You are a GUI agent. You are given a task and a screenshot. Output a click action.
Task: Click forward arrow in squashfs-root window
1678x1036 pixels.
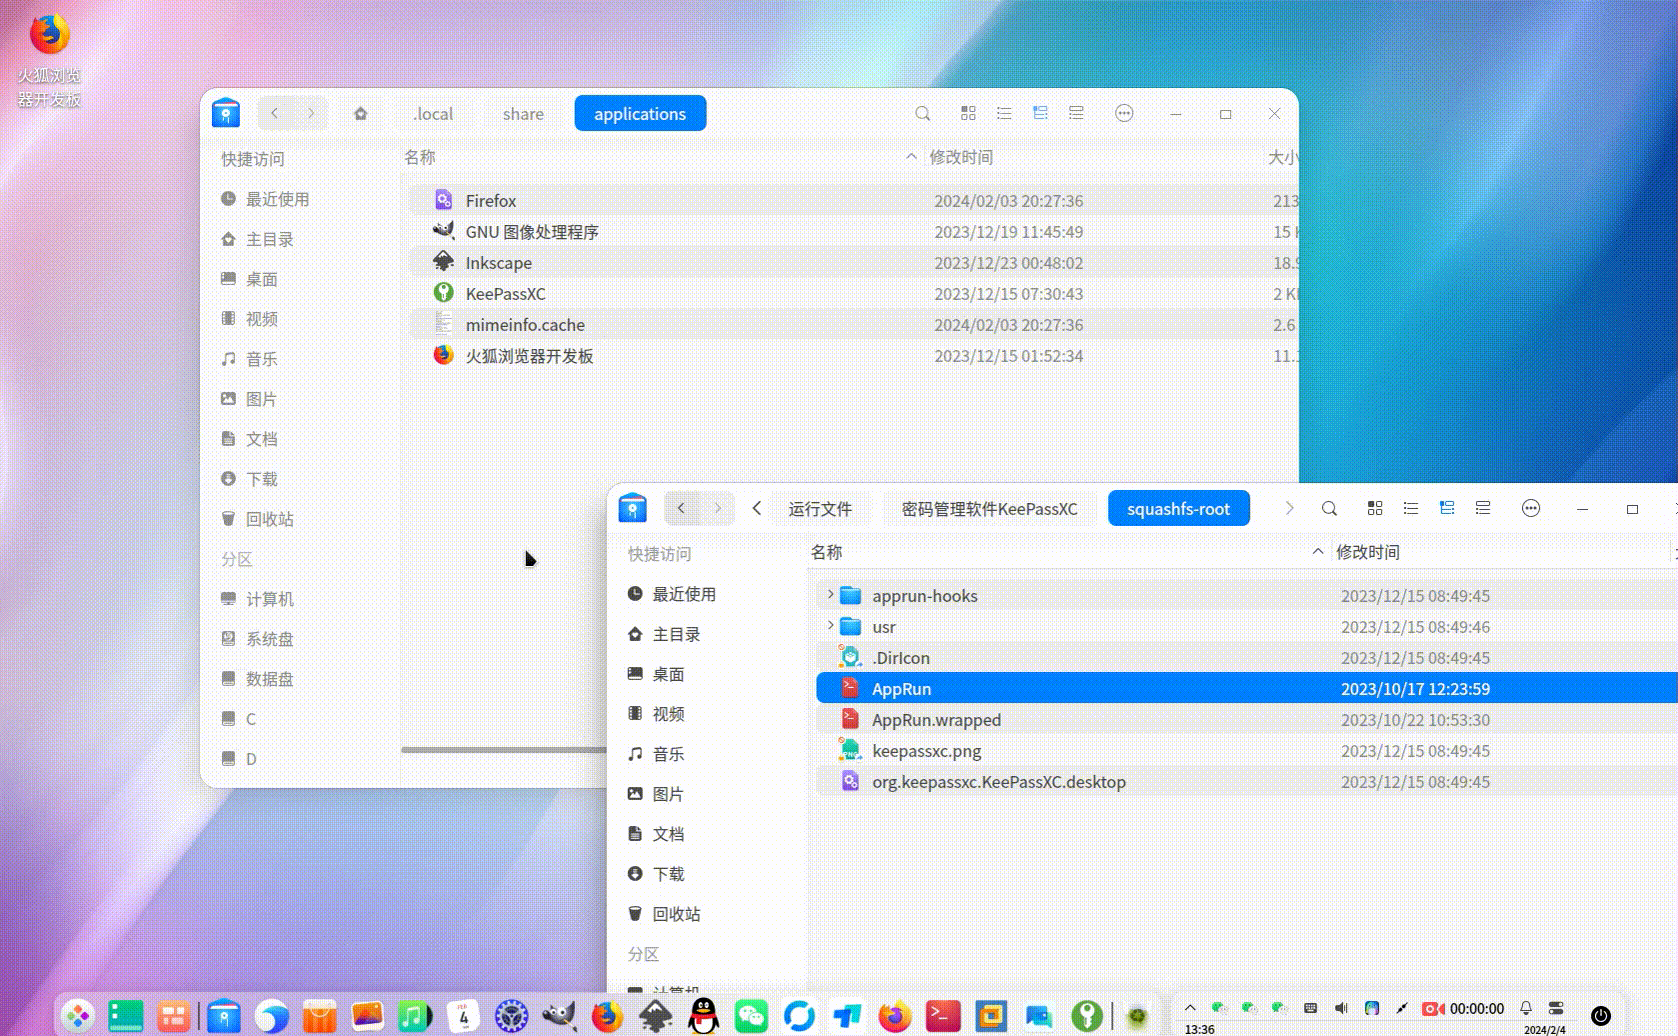pyautogui.click(x=718, y=509)
